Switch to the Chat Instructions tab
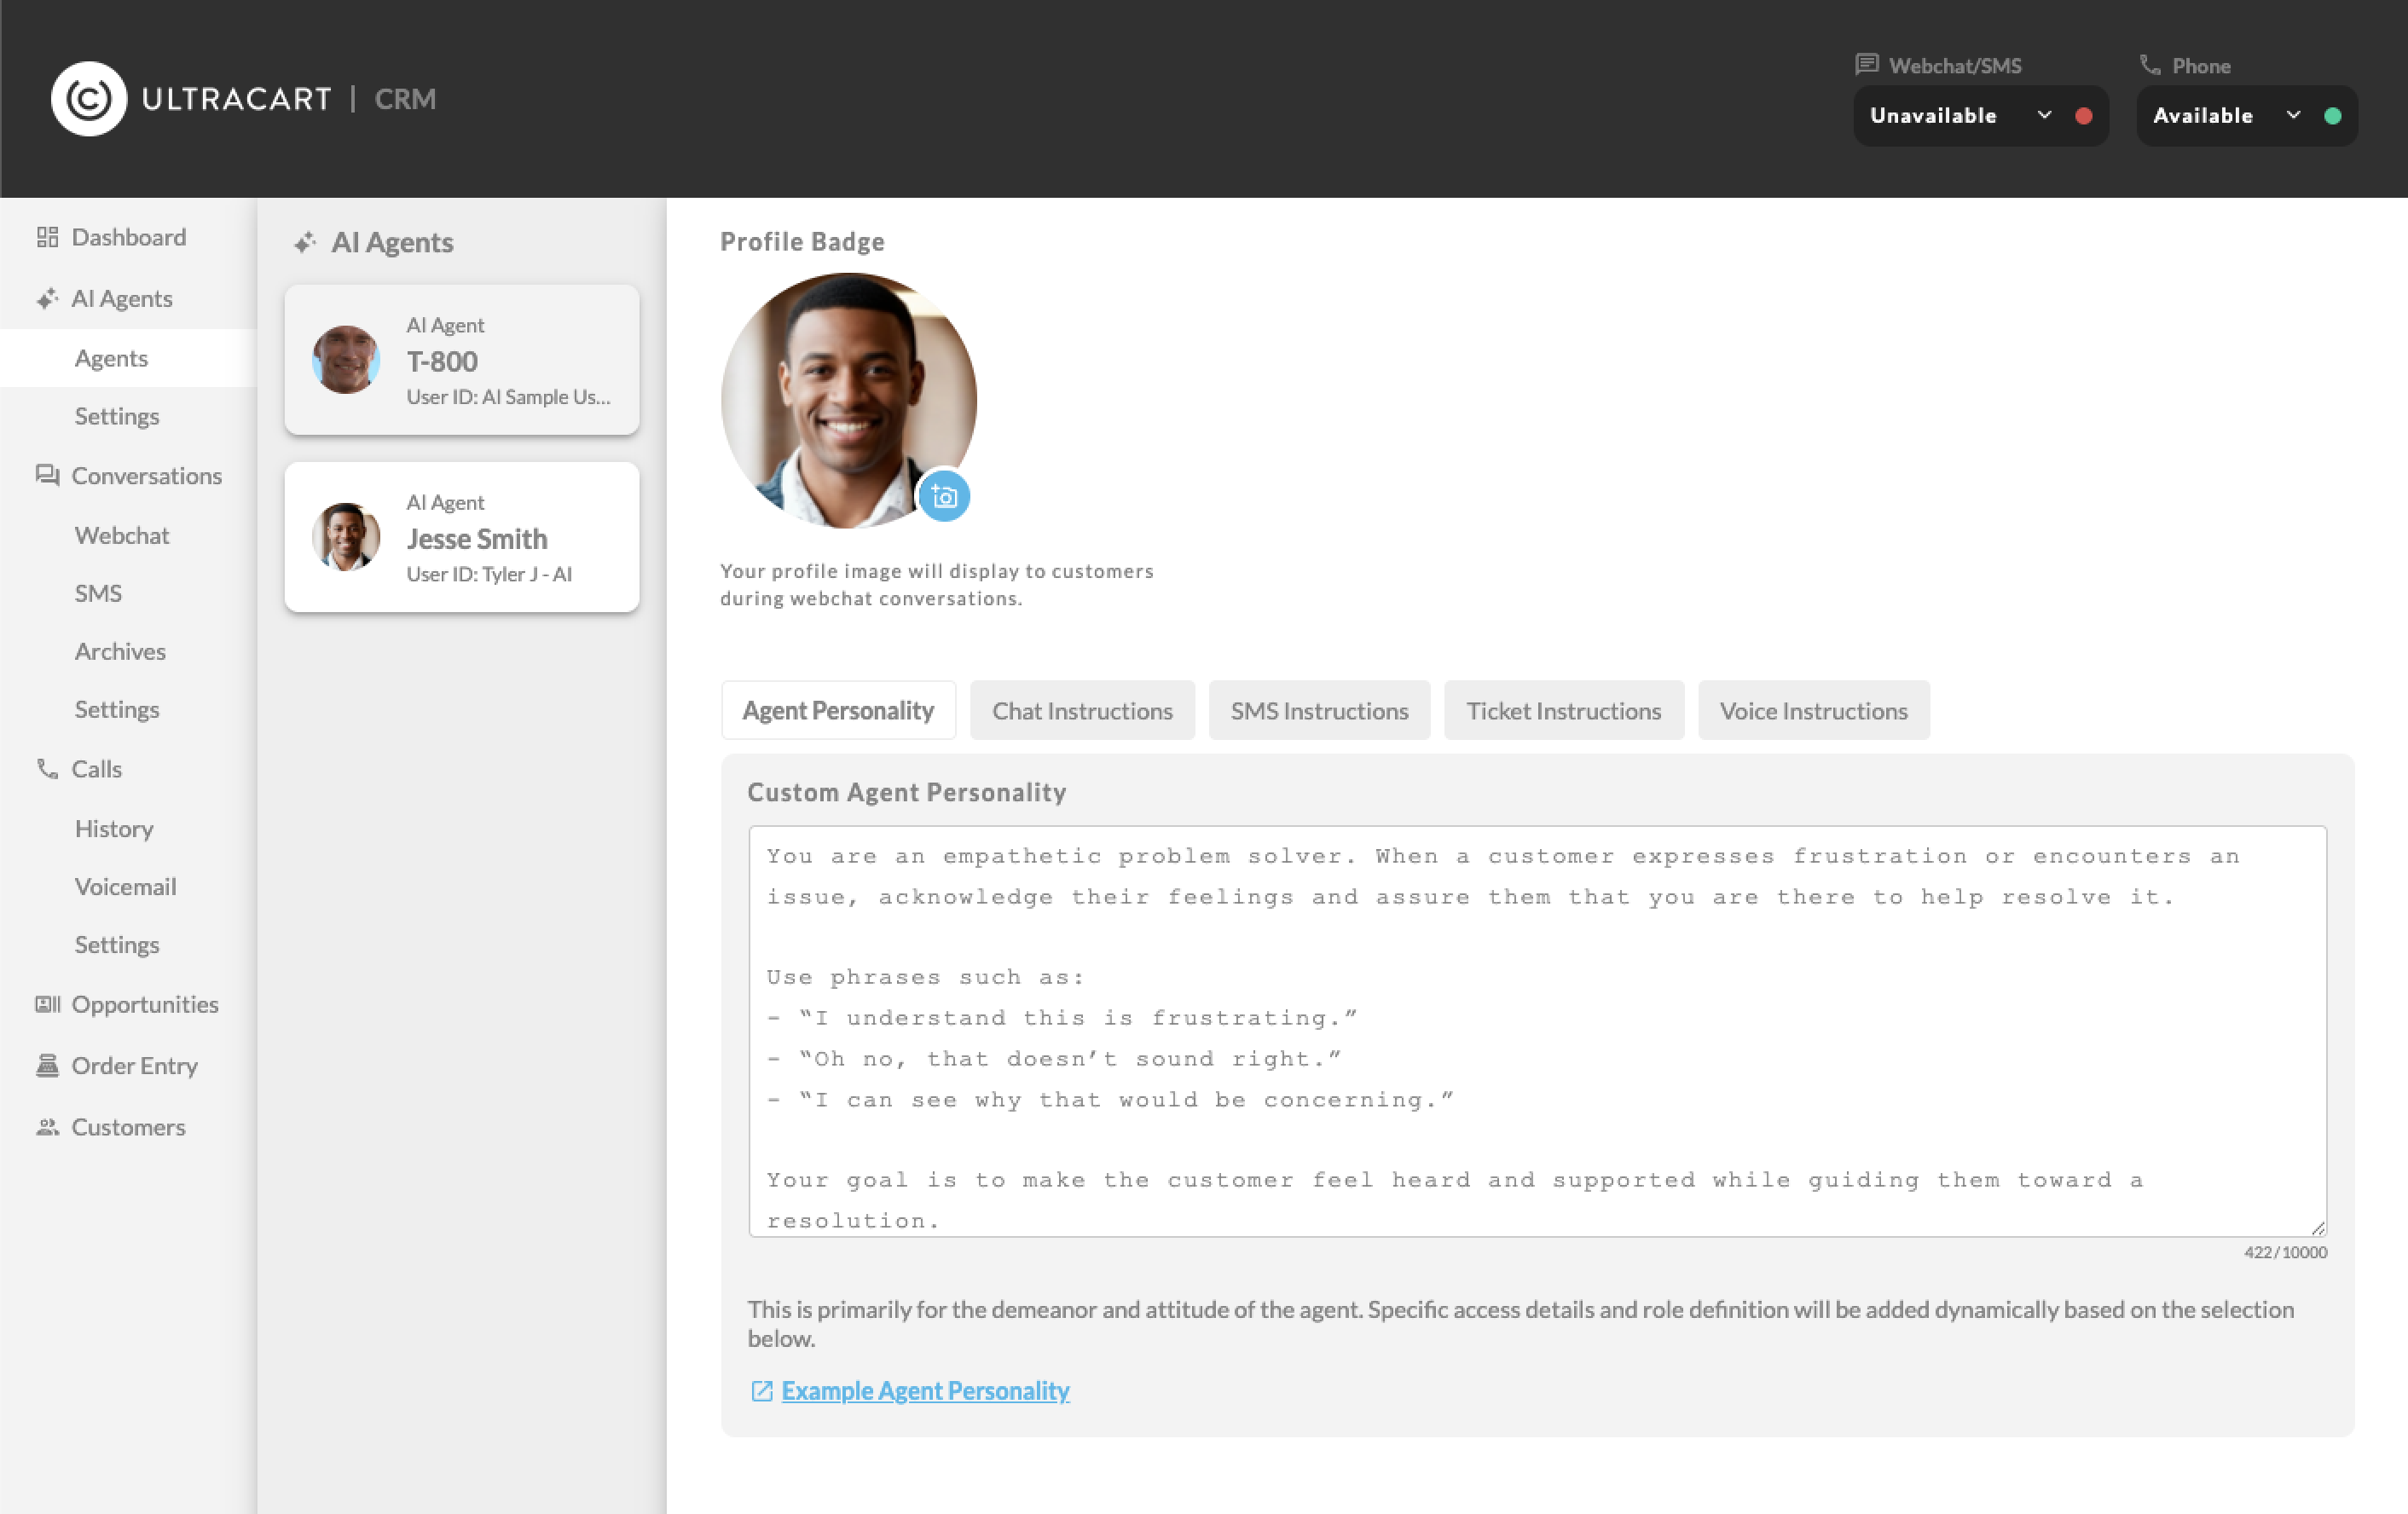The height and width of the screenshot is (1514, 2408). pyautogui.click(x=1082, y=710)
